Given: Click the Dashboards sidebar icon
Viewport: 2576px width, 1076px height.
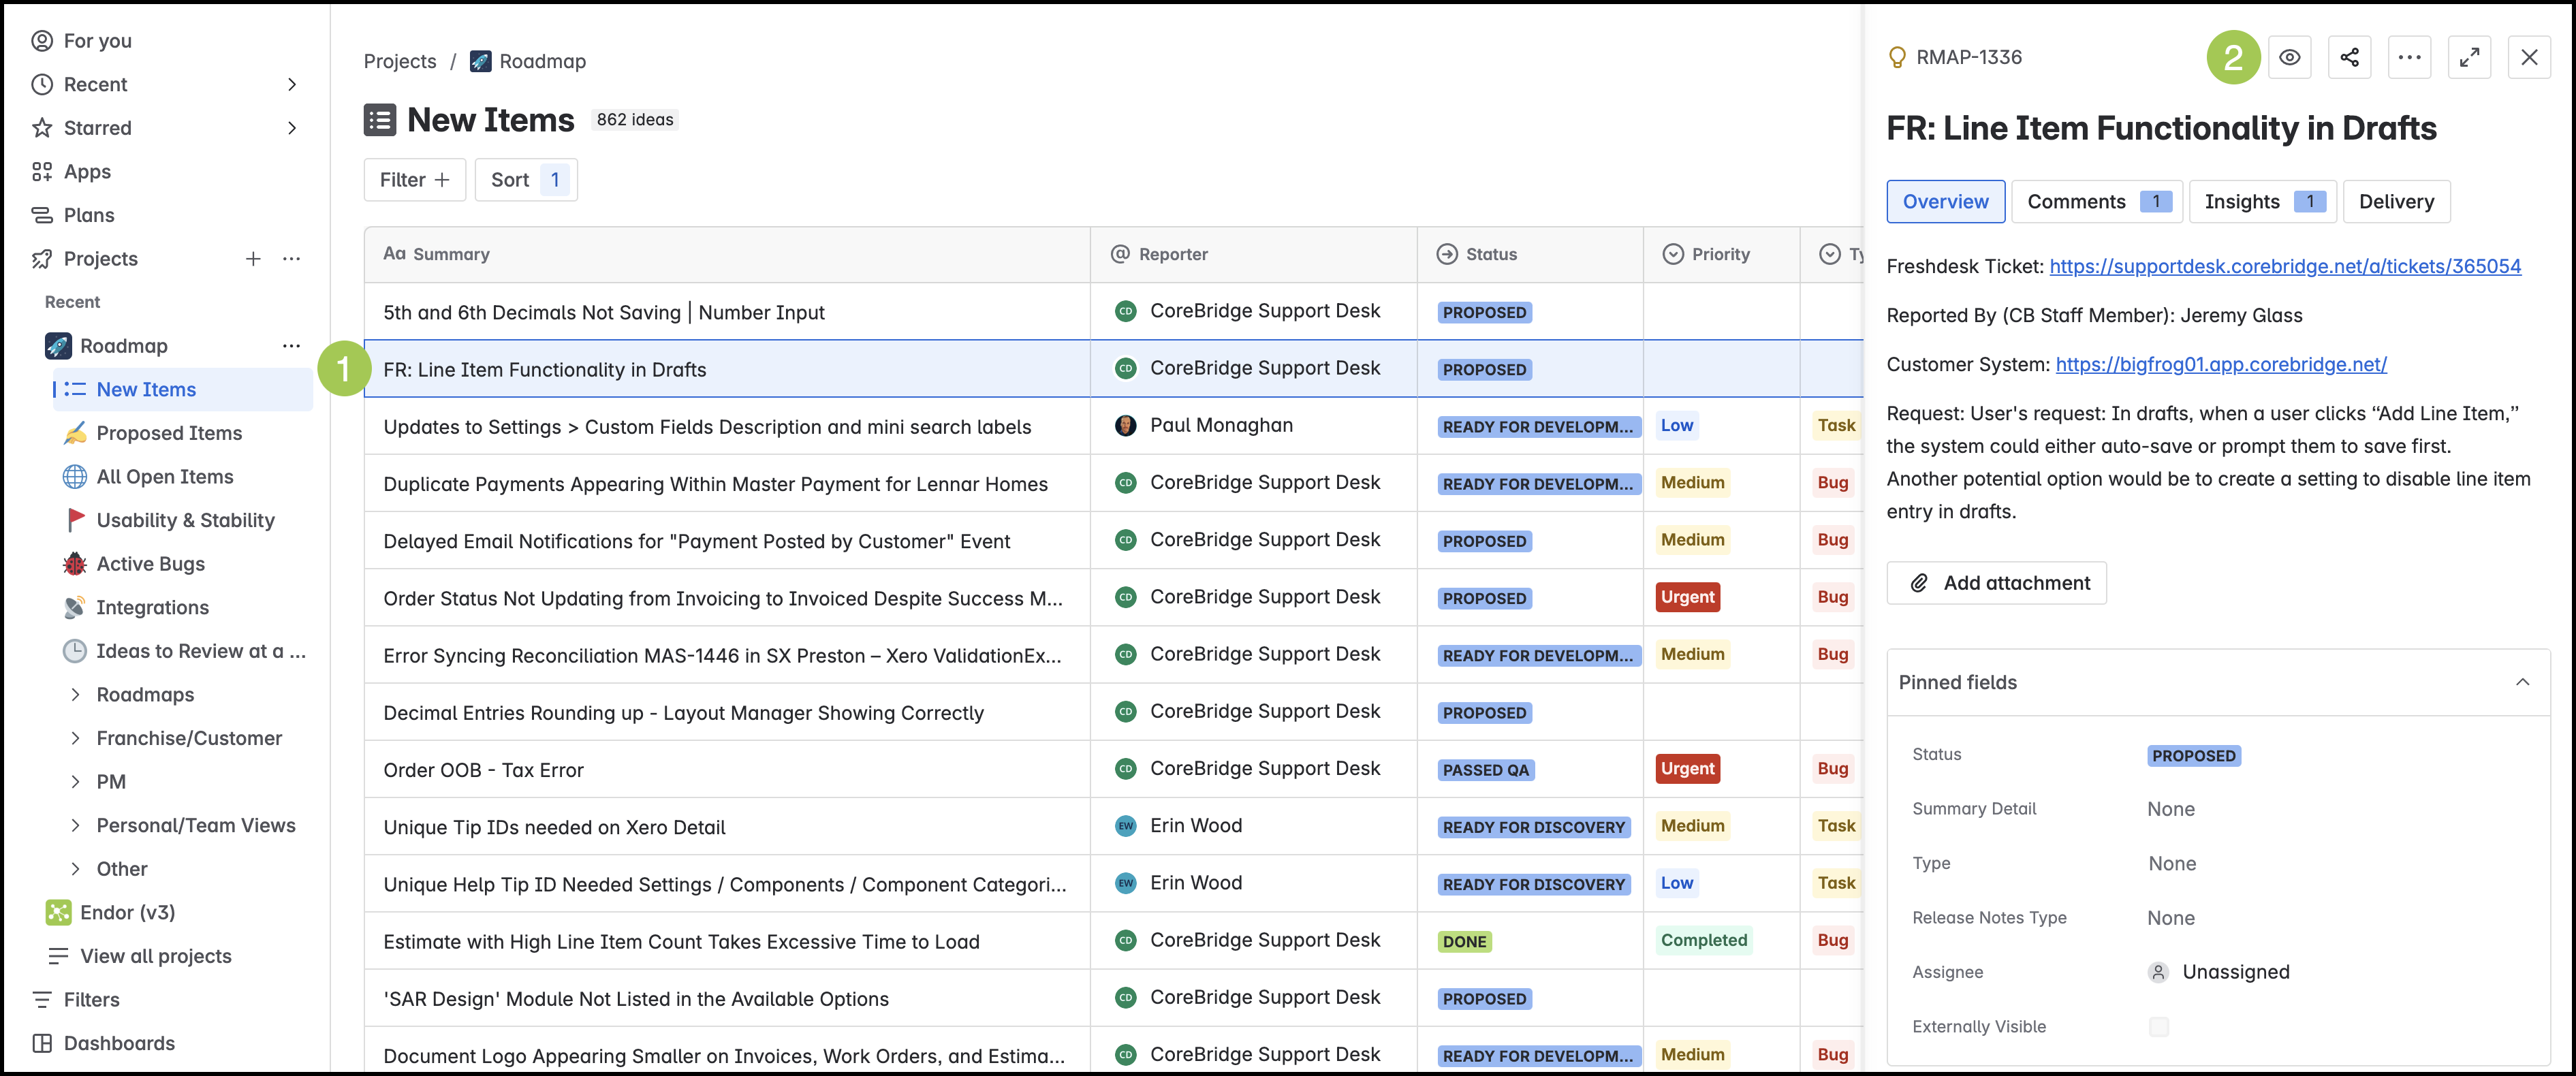Looking at the screenshot, I should 42,1043.
